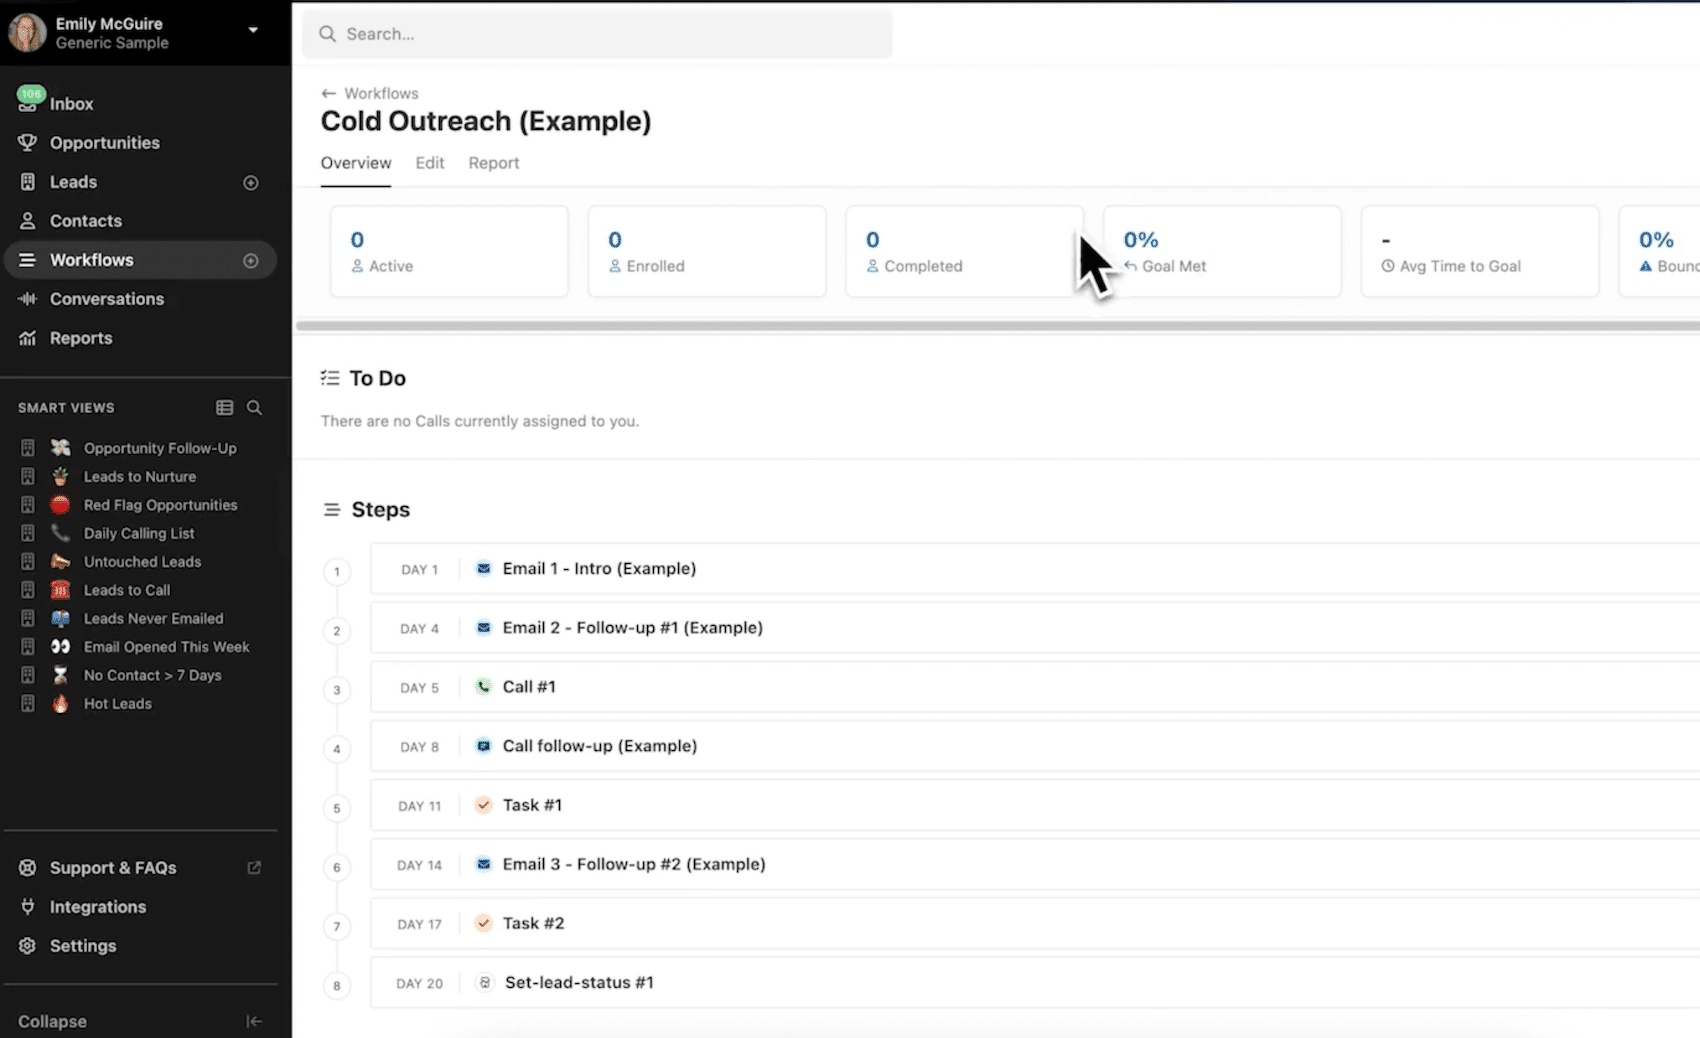Click the checkmark icon on Task #2
Viewport: 1700px width, 1038px height.
[x=484, y=923]
